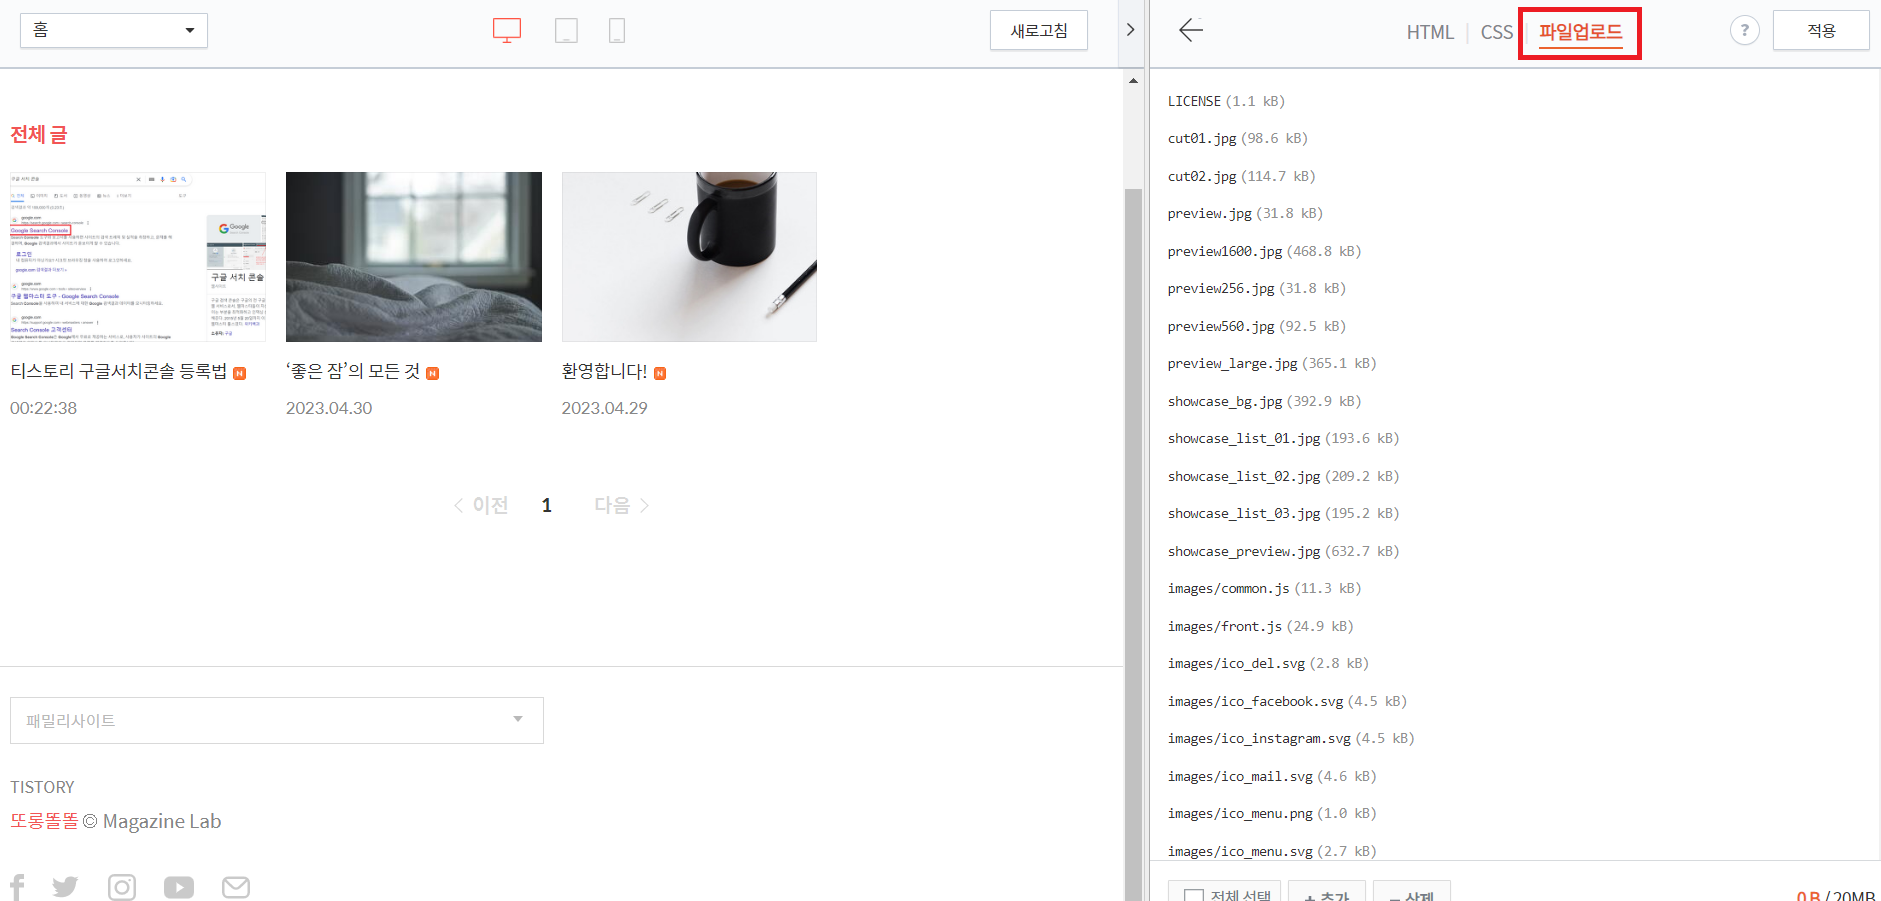This screenshot has width=1881, height=901.
Task: Click the 새로고침 button
Action: (x=1039, y=30)
